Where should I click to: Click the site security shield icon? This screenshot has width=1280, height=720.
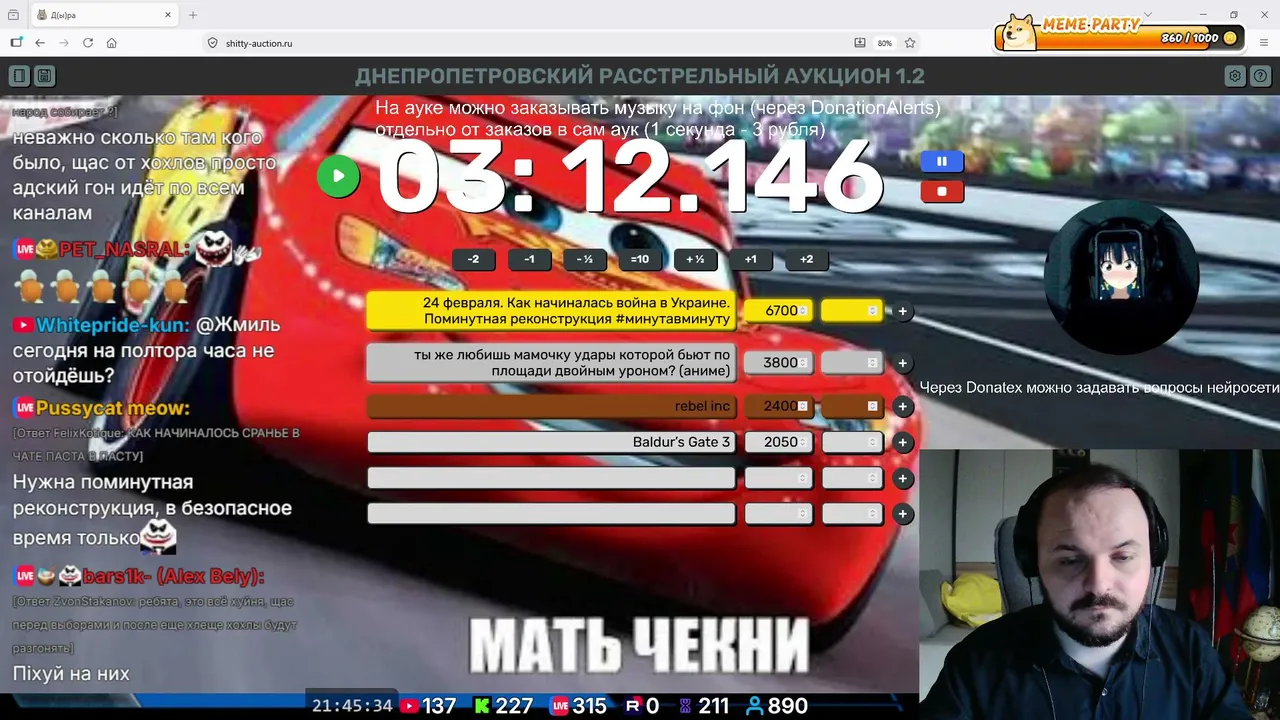tap(212, 43)
